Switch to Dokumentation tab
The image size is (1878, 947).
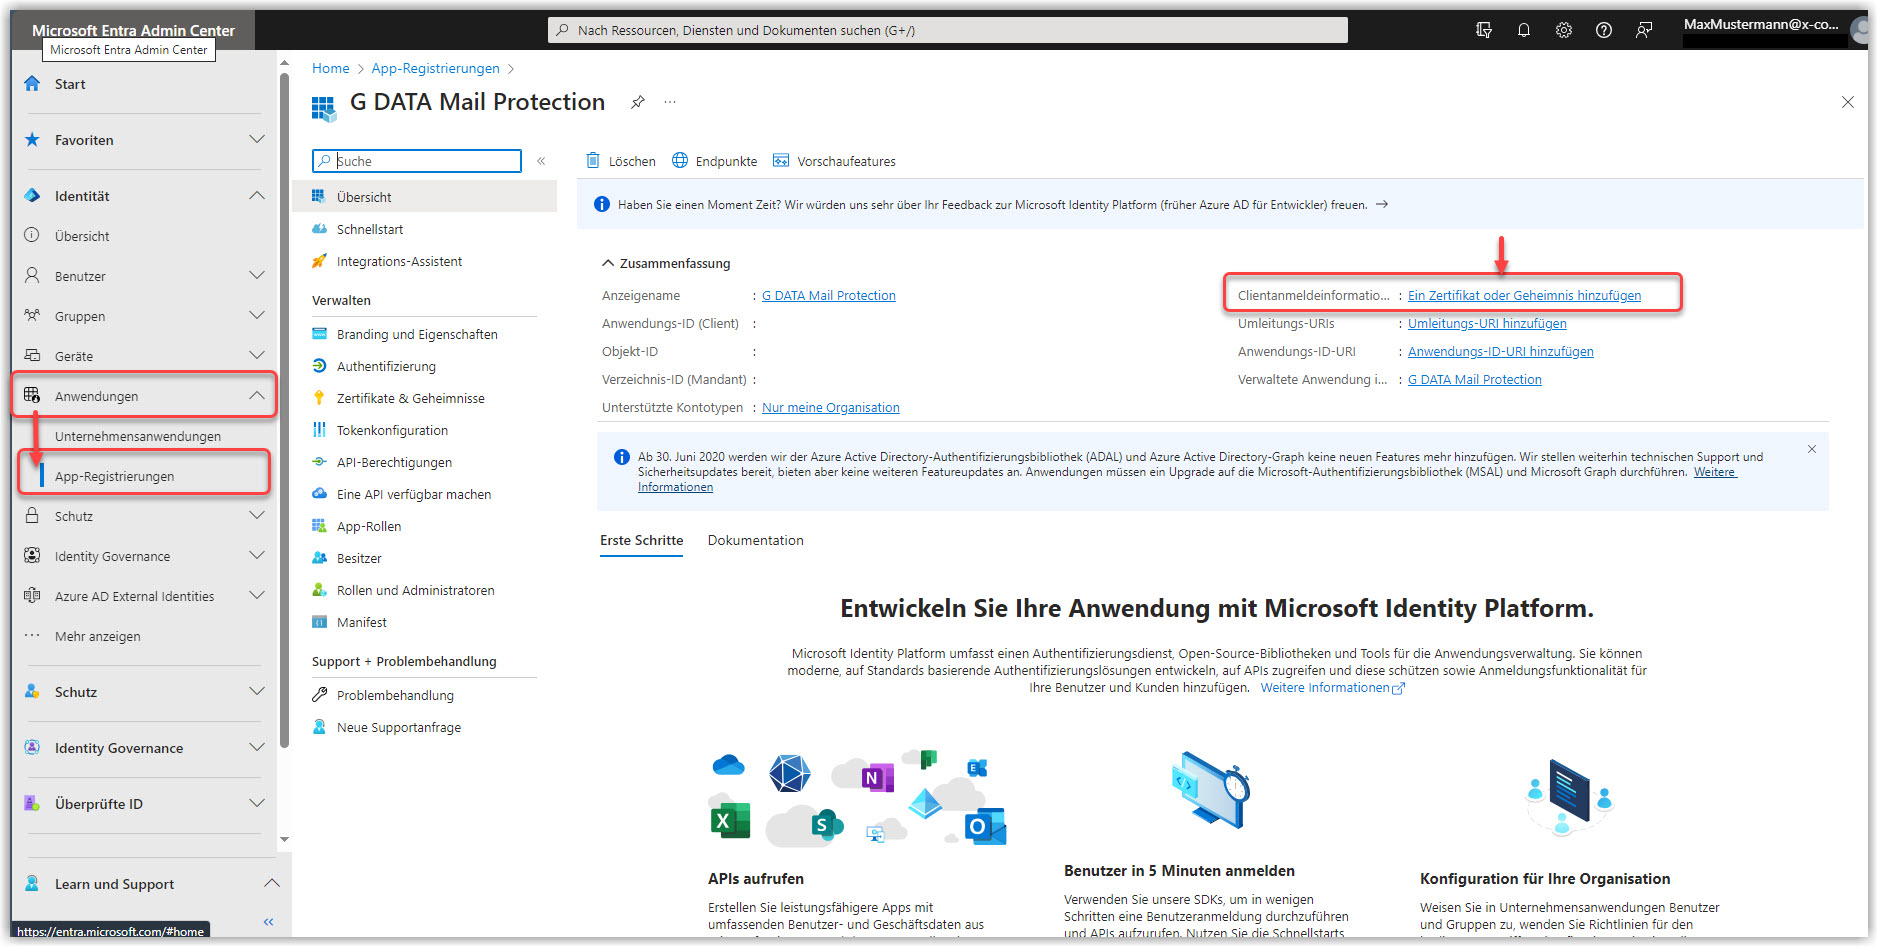click(x=755, y=540)
